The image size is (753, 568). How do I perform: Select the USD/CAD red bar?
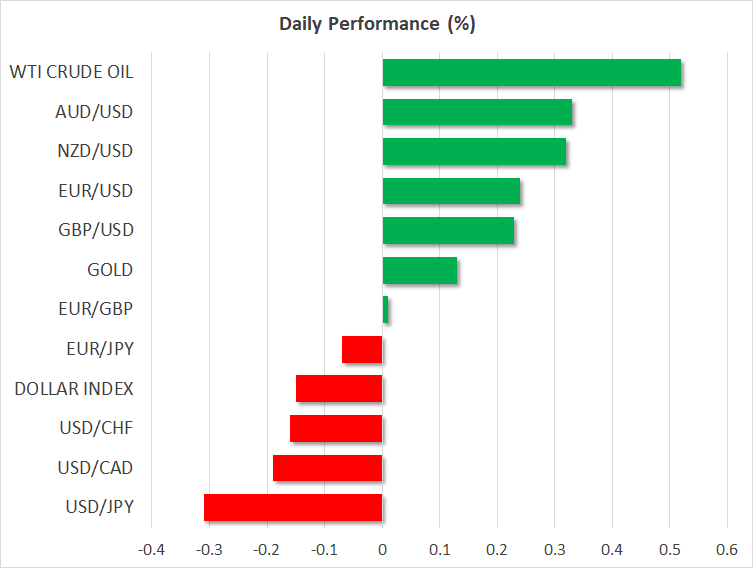click(327, 468)
